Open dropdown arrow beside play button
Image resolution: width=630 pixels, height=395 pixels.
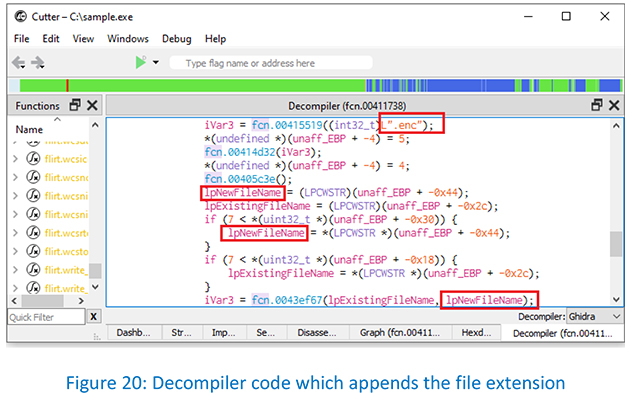pyautogui.click(x=155, y=62)
